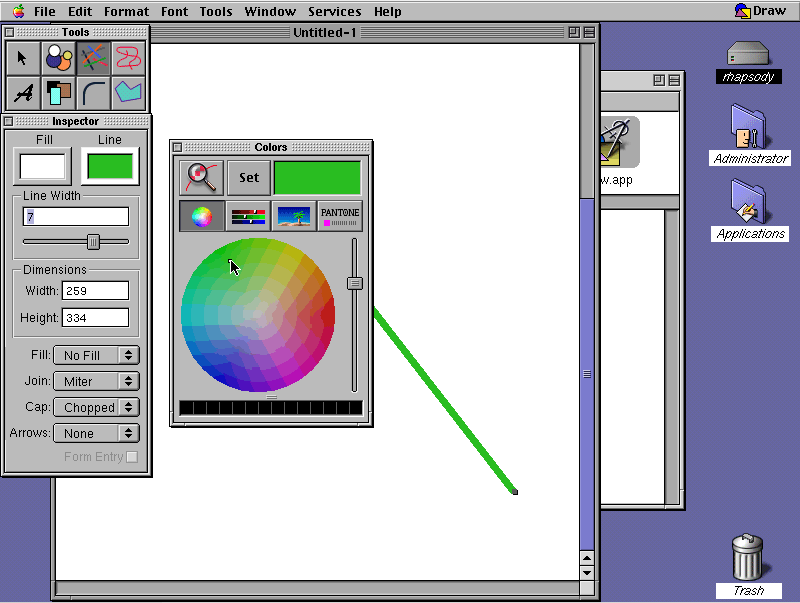Viewport: 800px width, 603px height.
Task: Click the collapse box of Untitled-1 window
Action: pos(589,33)
